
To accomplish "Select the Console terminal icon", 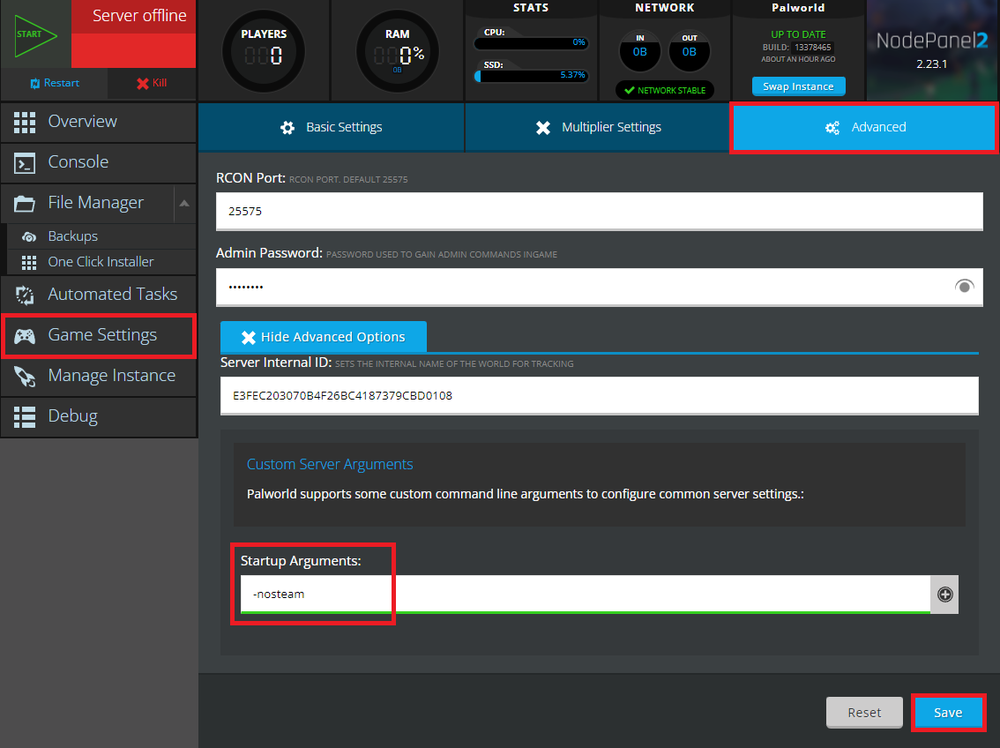I will coord(27,162).
